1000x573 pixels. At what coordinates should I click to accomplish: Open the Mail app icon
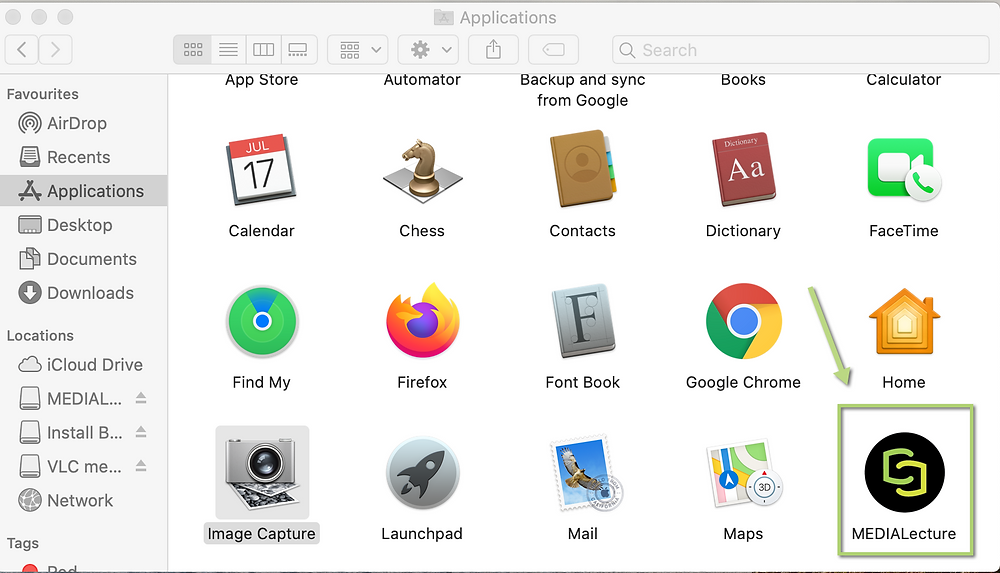point(585,473)
